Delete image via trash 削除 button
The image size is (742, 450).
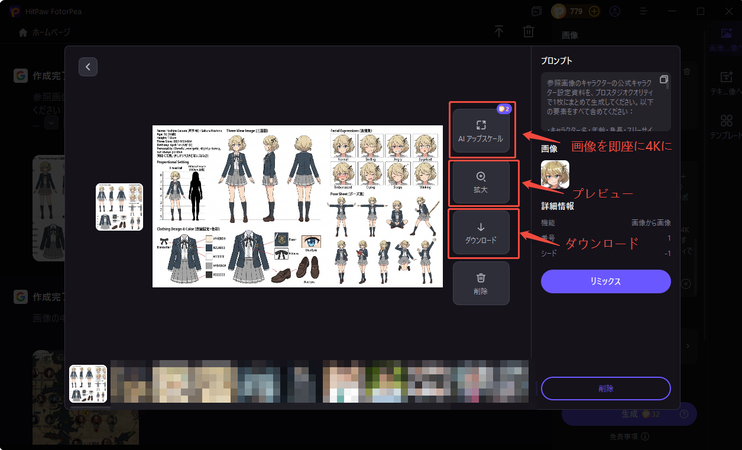481,283
